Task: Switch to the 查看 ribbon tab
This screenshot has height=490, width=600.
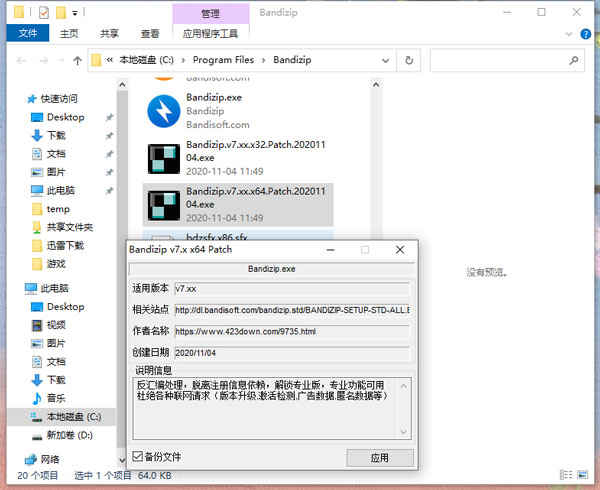Action: 150,33
